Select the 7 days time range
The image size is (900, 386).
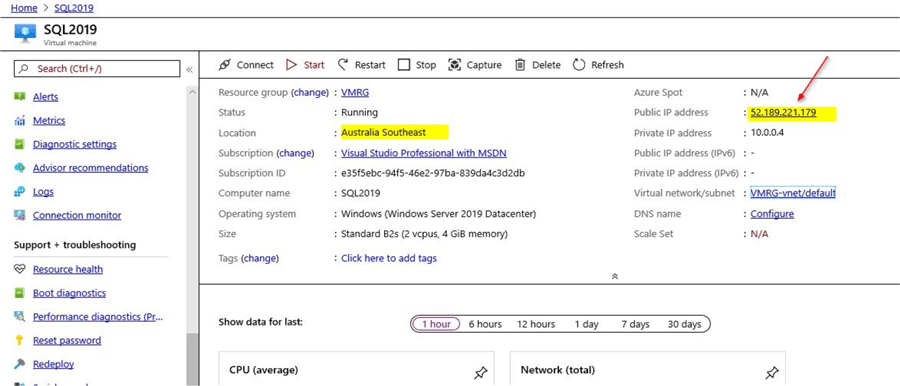635,324
